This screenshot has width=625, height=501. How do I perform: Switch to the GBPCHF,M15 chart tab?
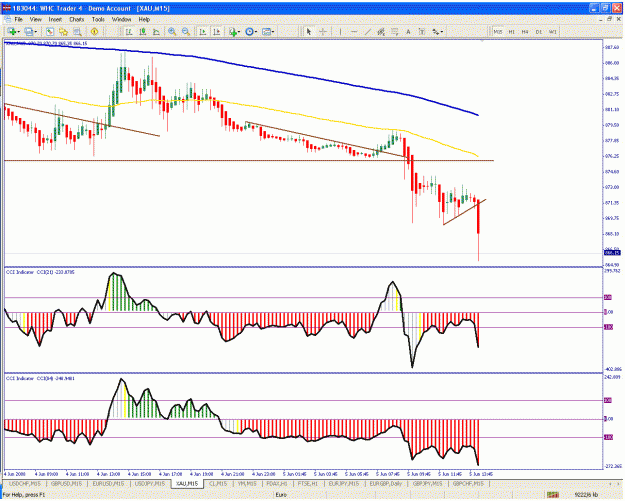(468, 483)
